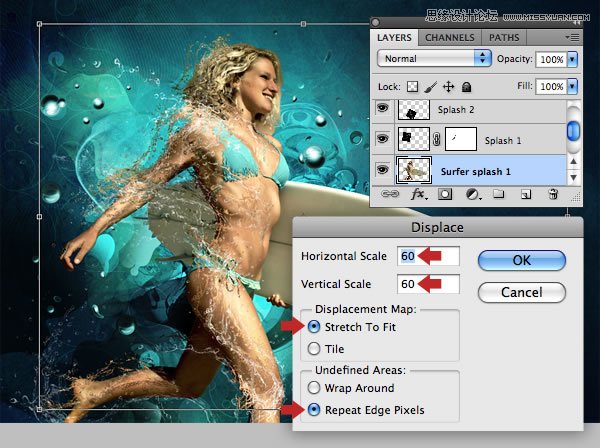Click the Surfer splash 1 layer thumbnail
600x448 pixels.
414,169
